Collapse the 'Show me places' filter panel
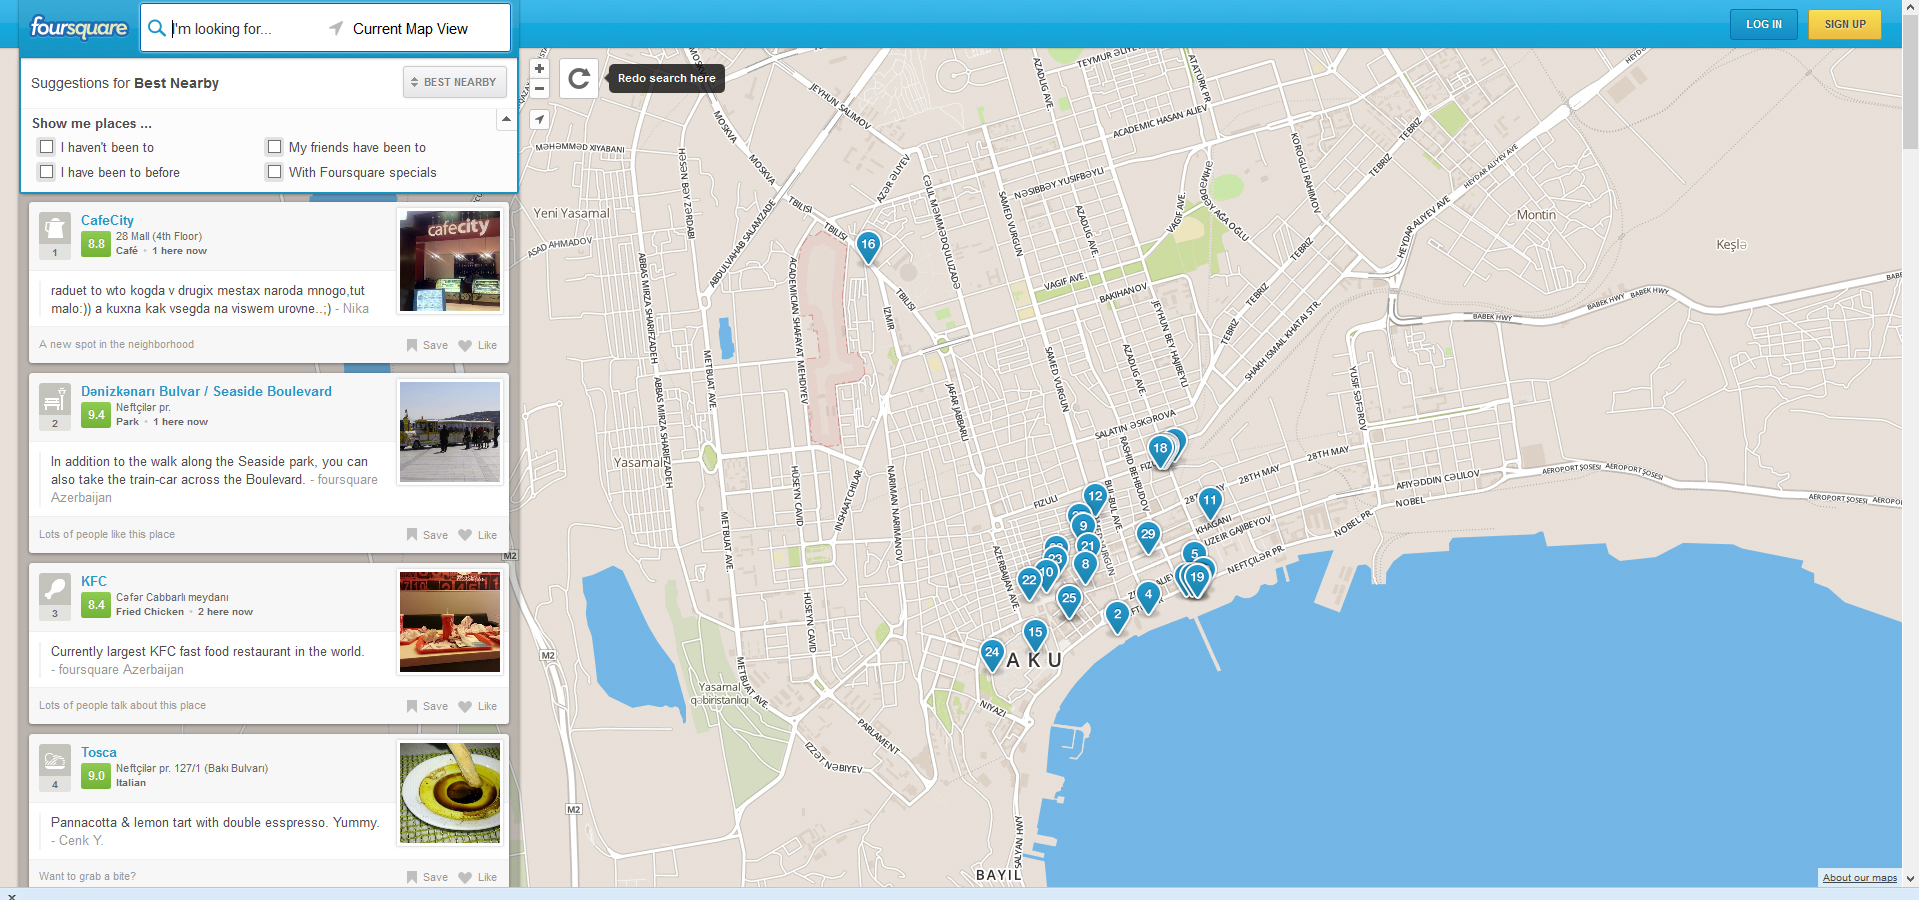This screenshot has width=1919, height=900. pos(506,119)
